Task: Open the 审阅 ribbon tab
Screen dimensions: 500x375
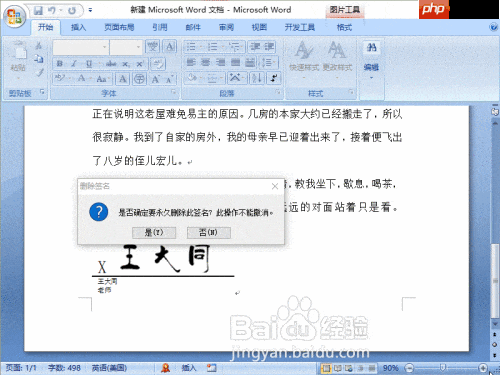Action: pyautogui.click(x=226, y=27)
